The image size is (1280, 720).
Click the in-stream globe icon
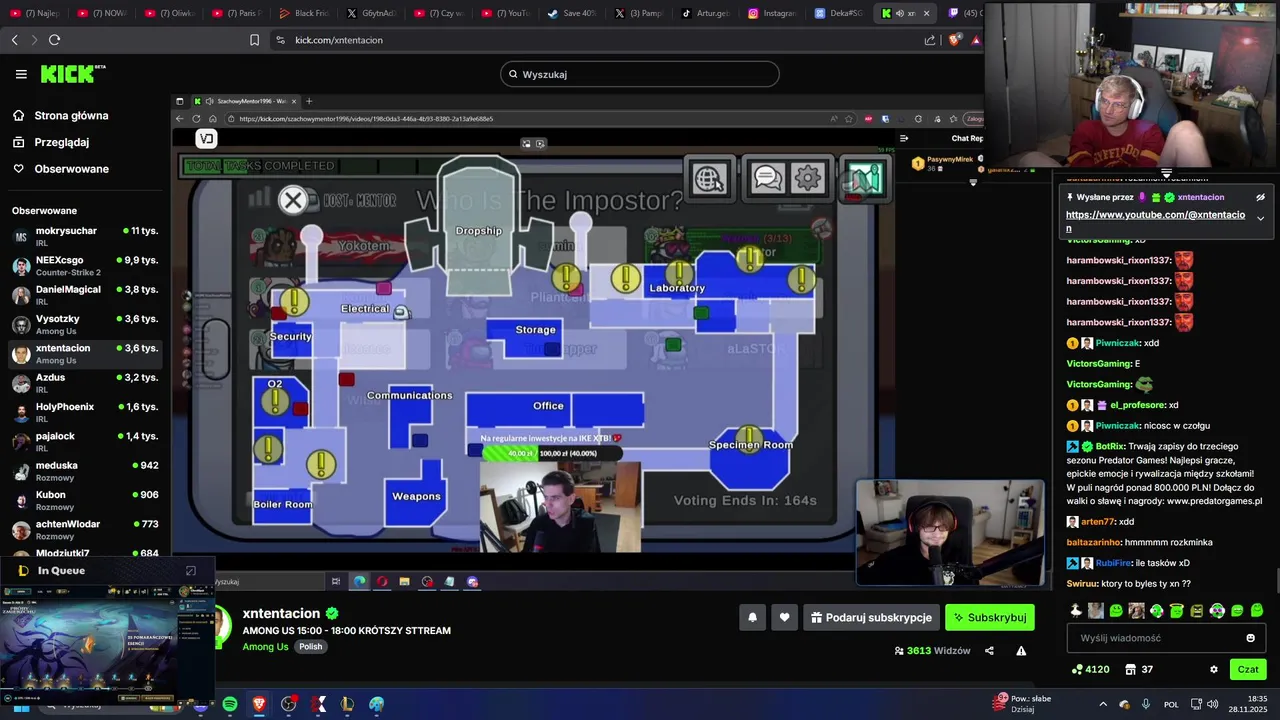(x=709, y=179)
